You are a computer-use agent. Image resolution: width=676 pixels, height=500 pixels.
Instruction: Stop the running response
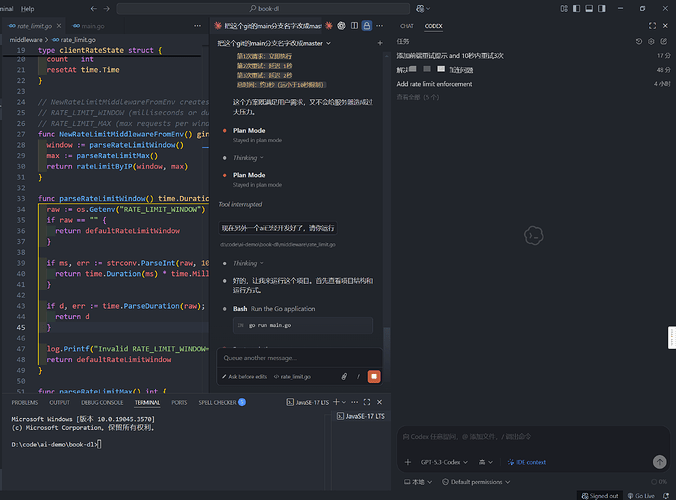click(374, 377)
